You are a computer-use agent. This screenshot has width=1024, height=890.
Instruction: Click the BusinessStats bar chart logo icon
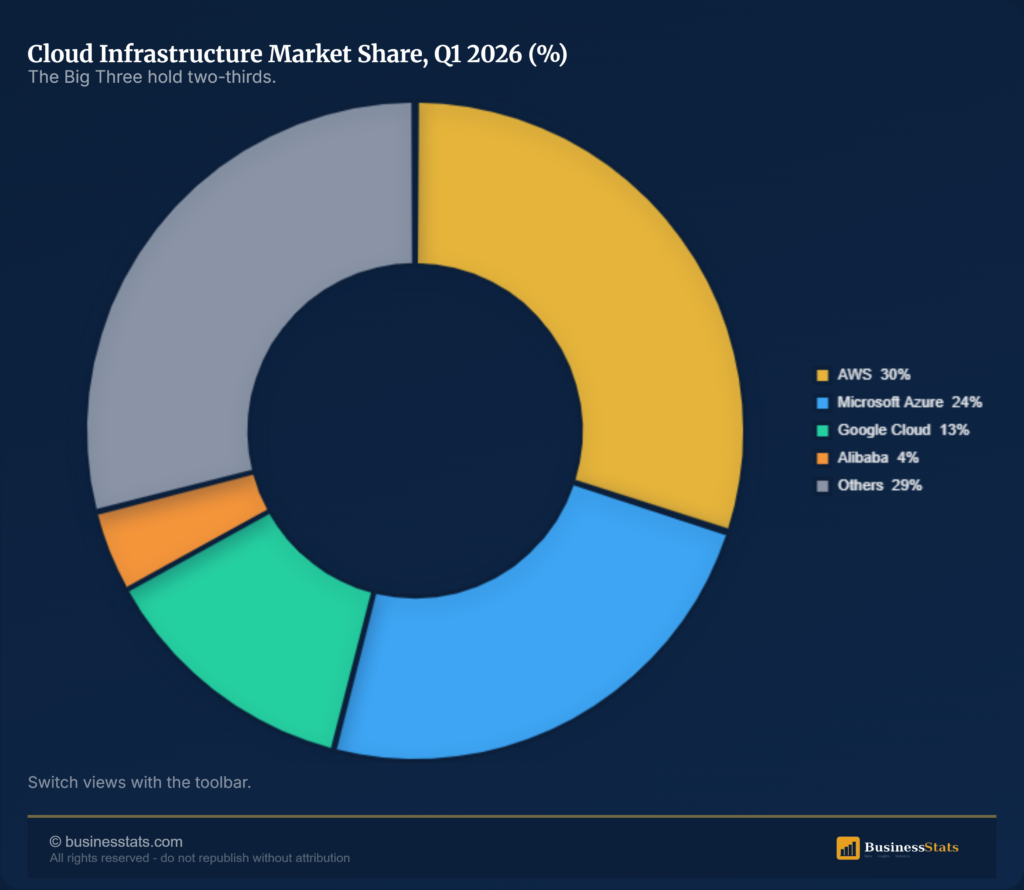[848, 848]
